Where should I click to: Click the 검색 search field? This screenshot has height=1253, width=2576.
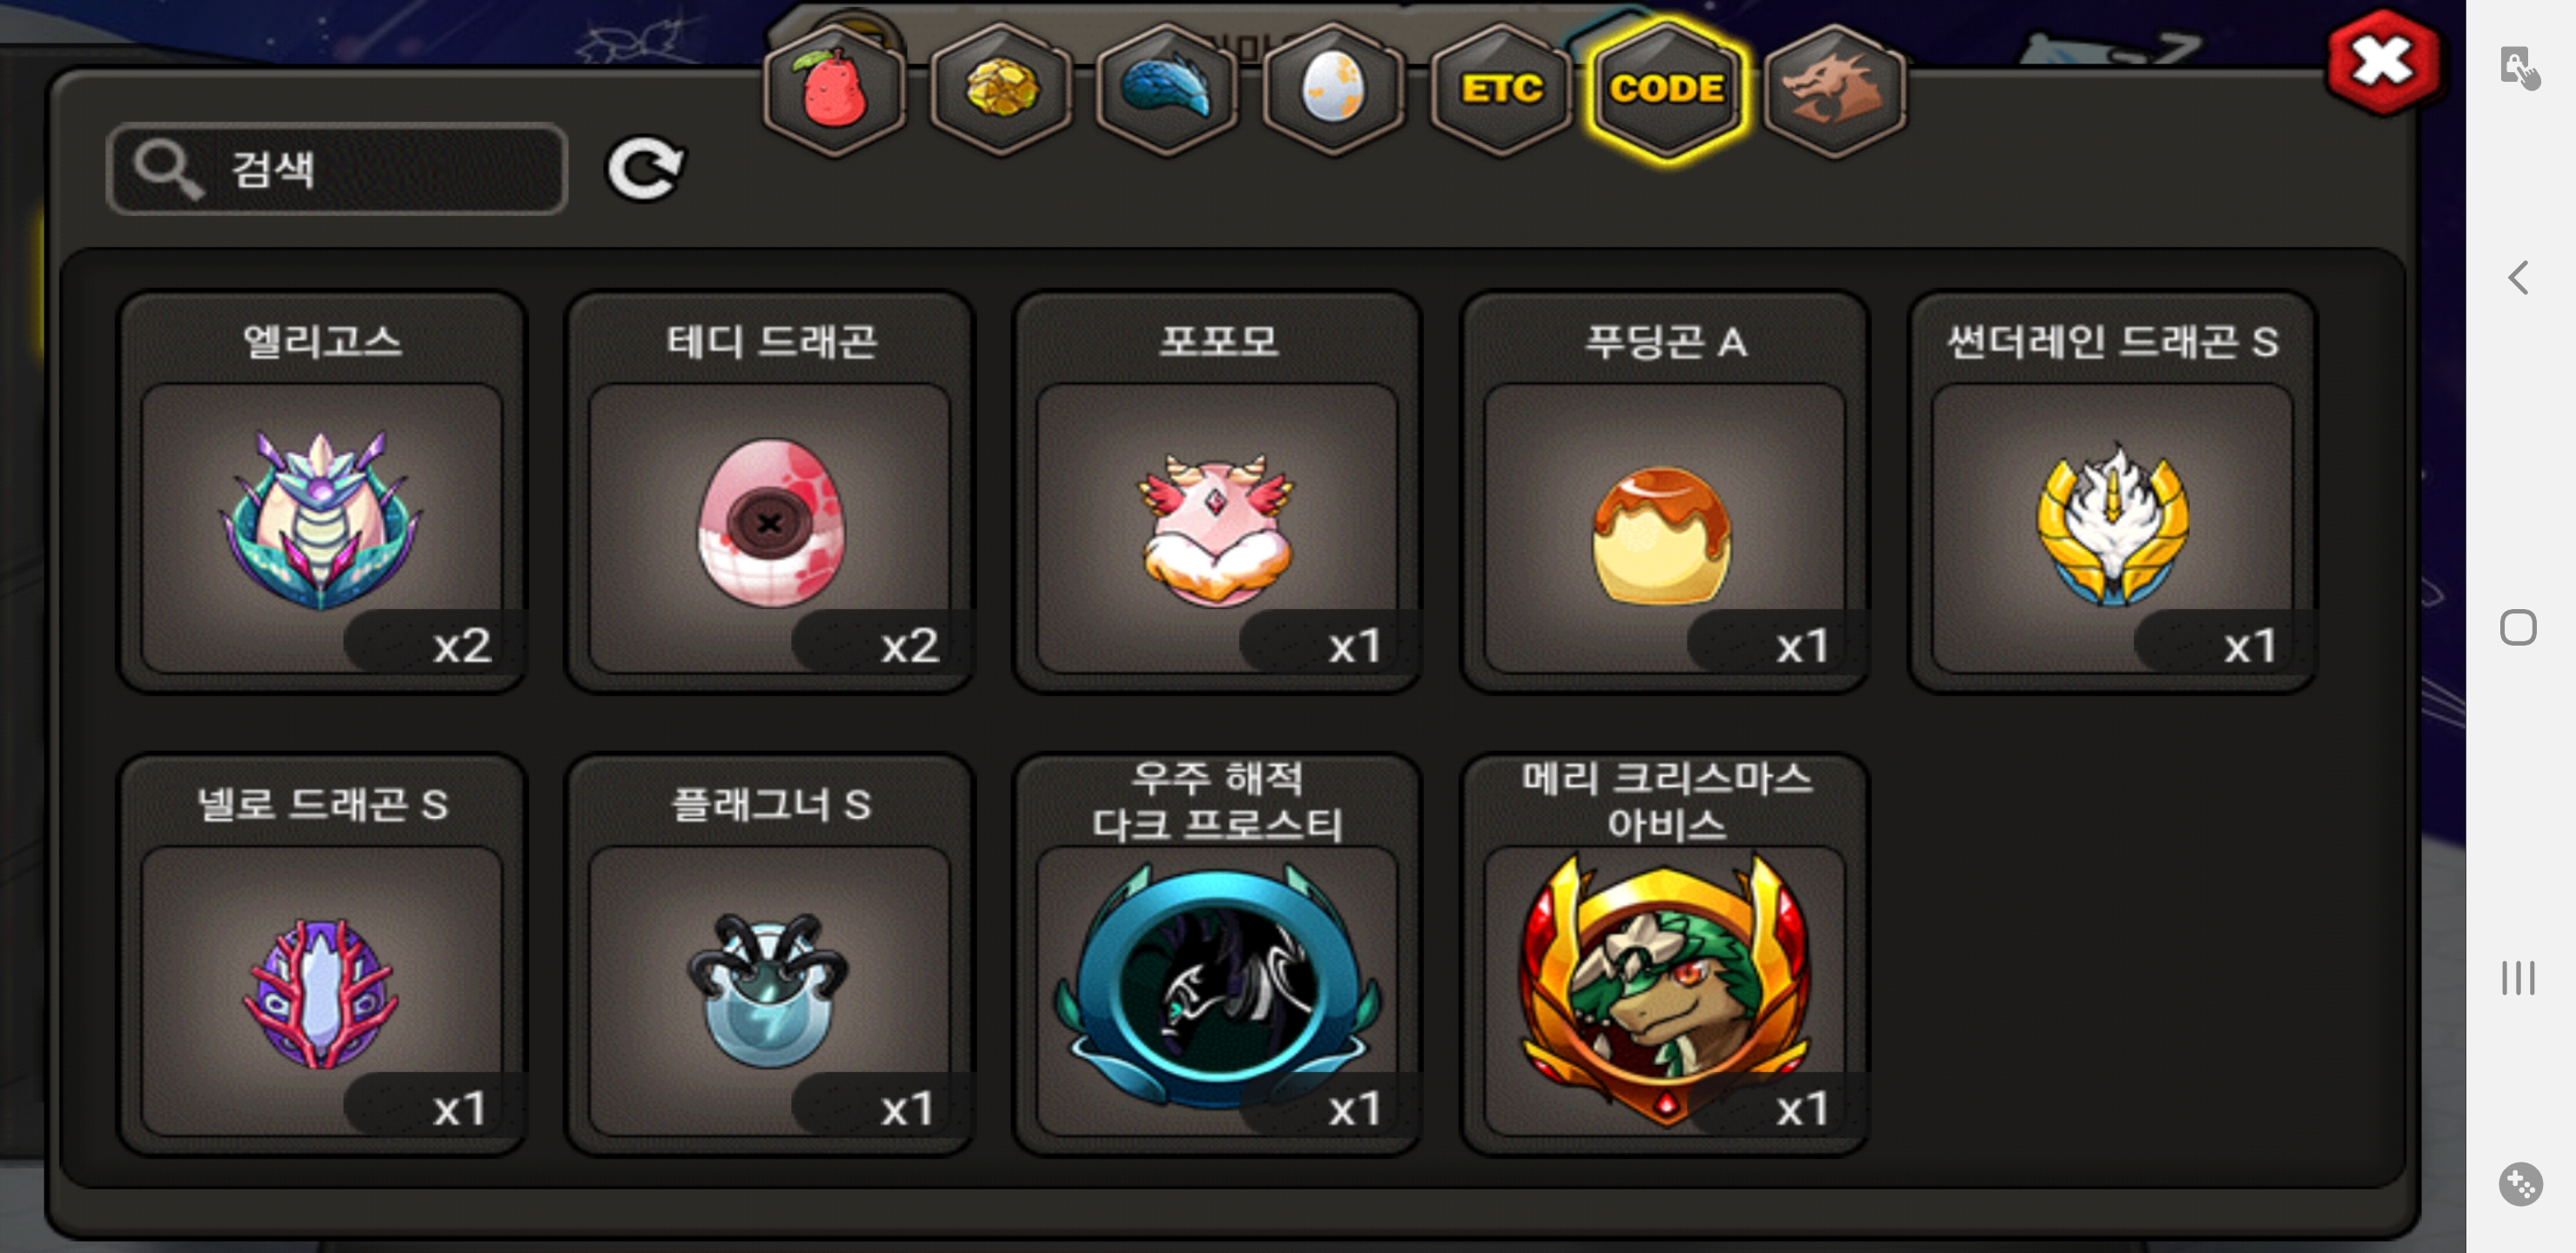(337, 168)
